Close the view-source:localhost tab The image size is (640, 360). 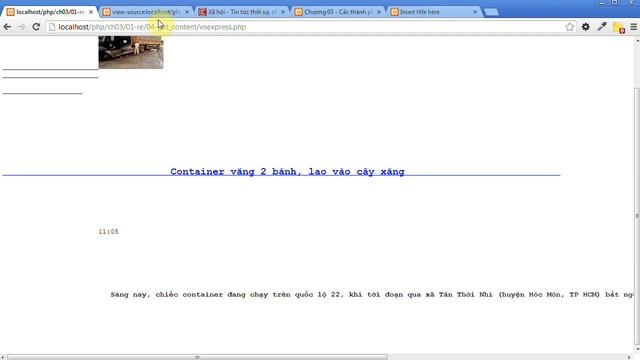187,12
